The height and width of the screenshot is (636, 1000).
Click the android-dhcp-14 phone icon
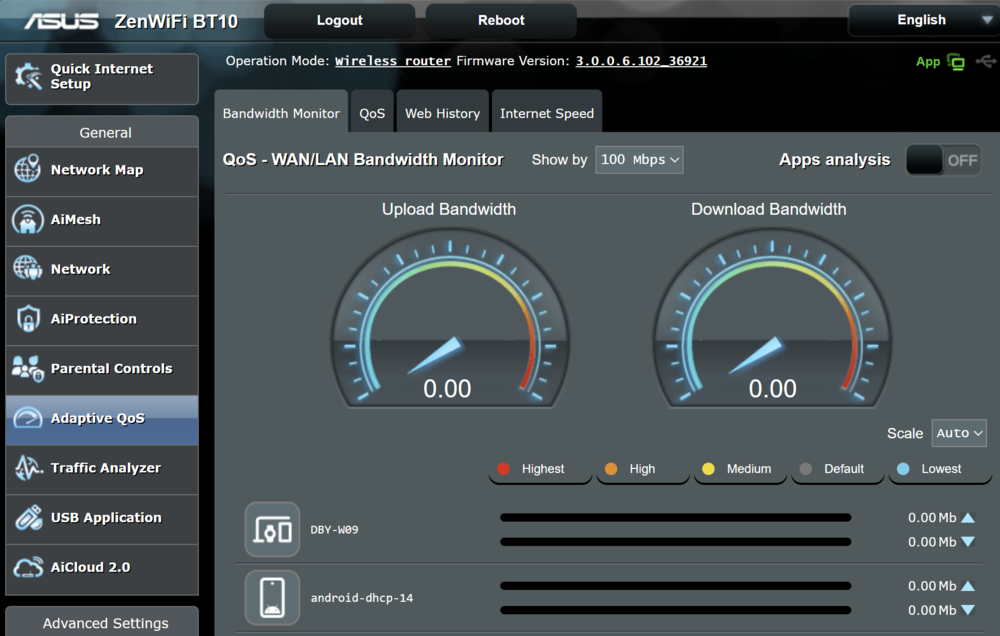click(x=272, y=598)
